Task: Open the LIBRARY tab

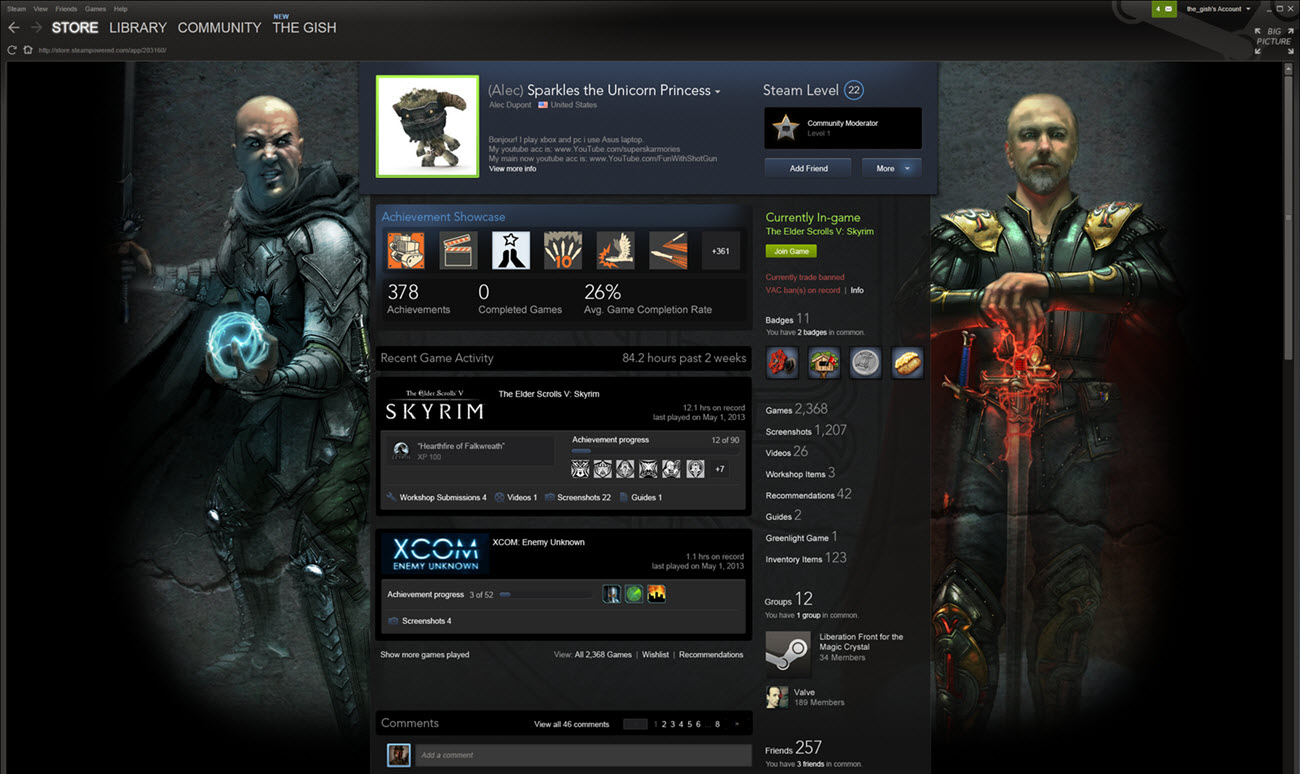Action: click(138, 28)
